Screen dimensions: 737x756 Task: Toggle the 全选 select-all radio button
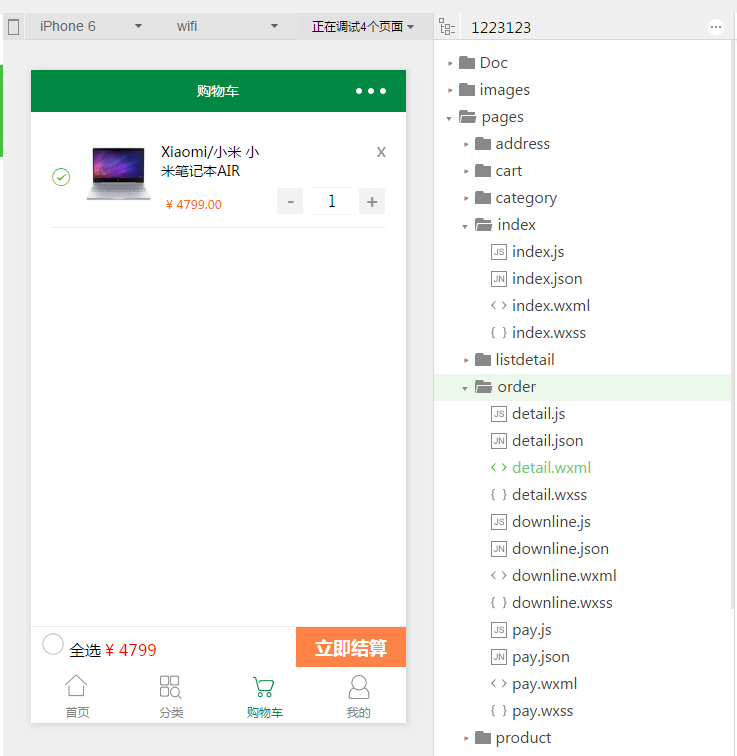click(53, 644)
